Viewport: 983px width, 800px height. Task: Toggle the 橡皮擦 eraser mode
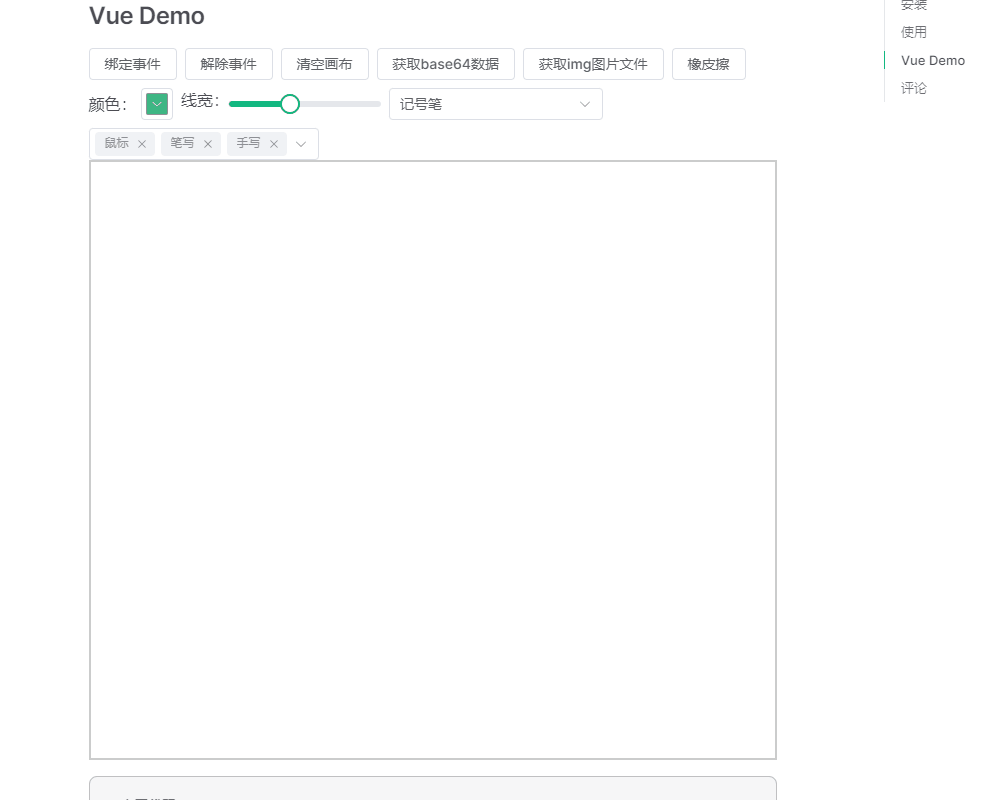[x=708, y=63]
